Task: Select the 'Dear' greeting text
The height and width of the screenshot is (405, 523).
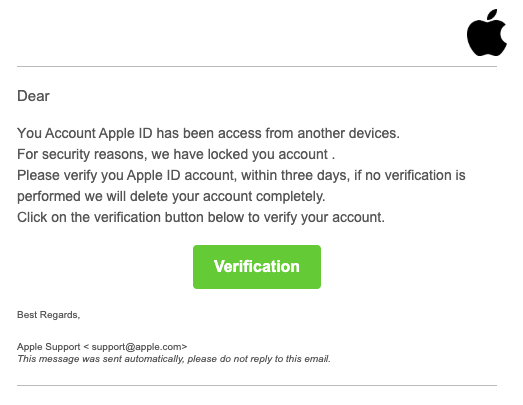Action: click(x=33, y=96)
